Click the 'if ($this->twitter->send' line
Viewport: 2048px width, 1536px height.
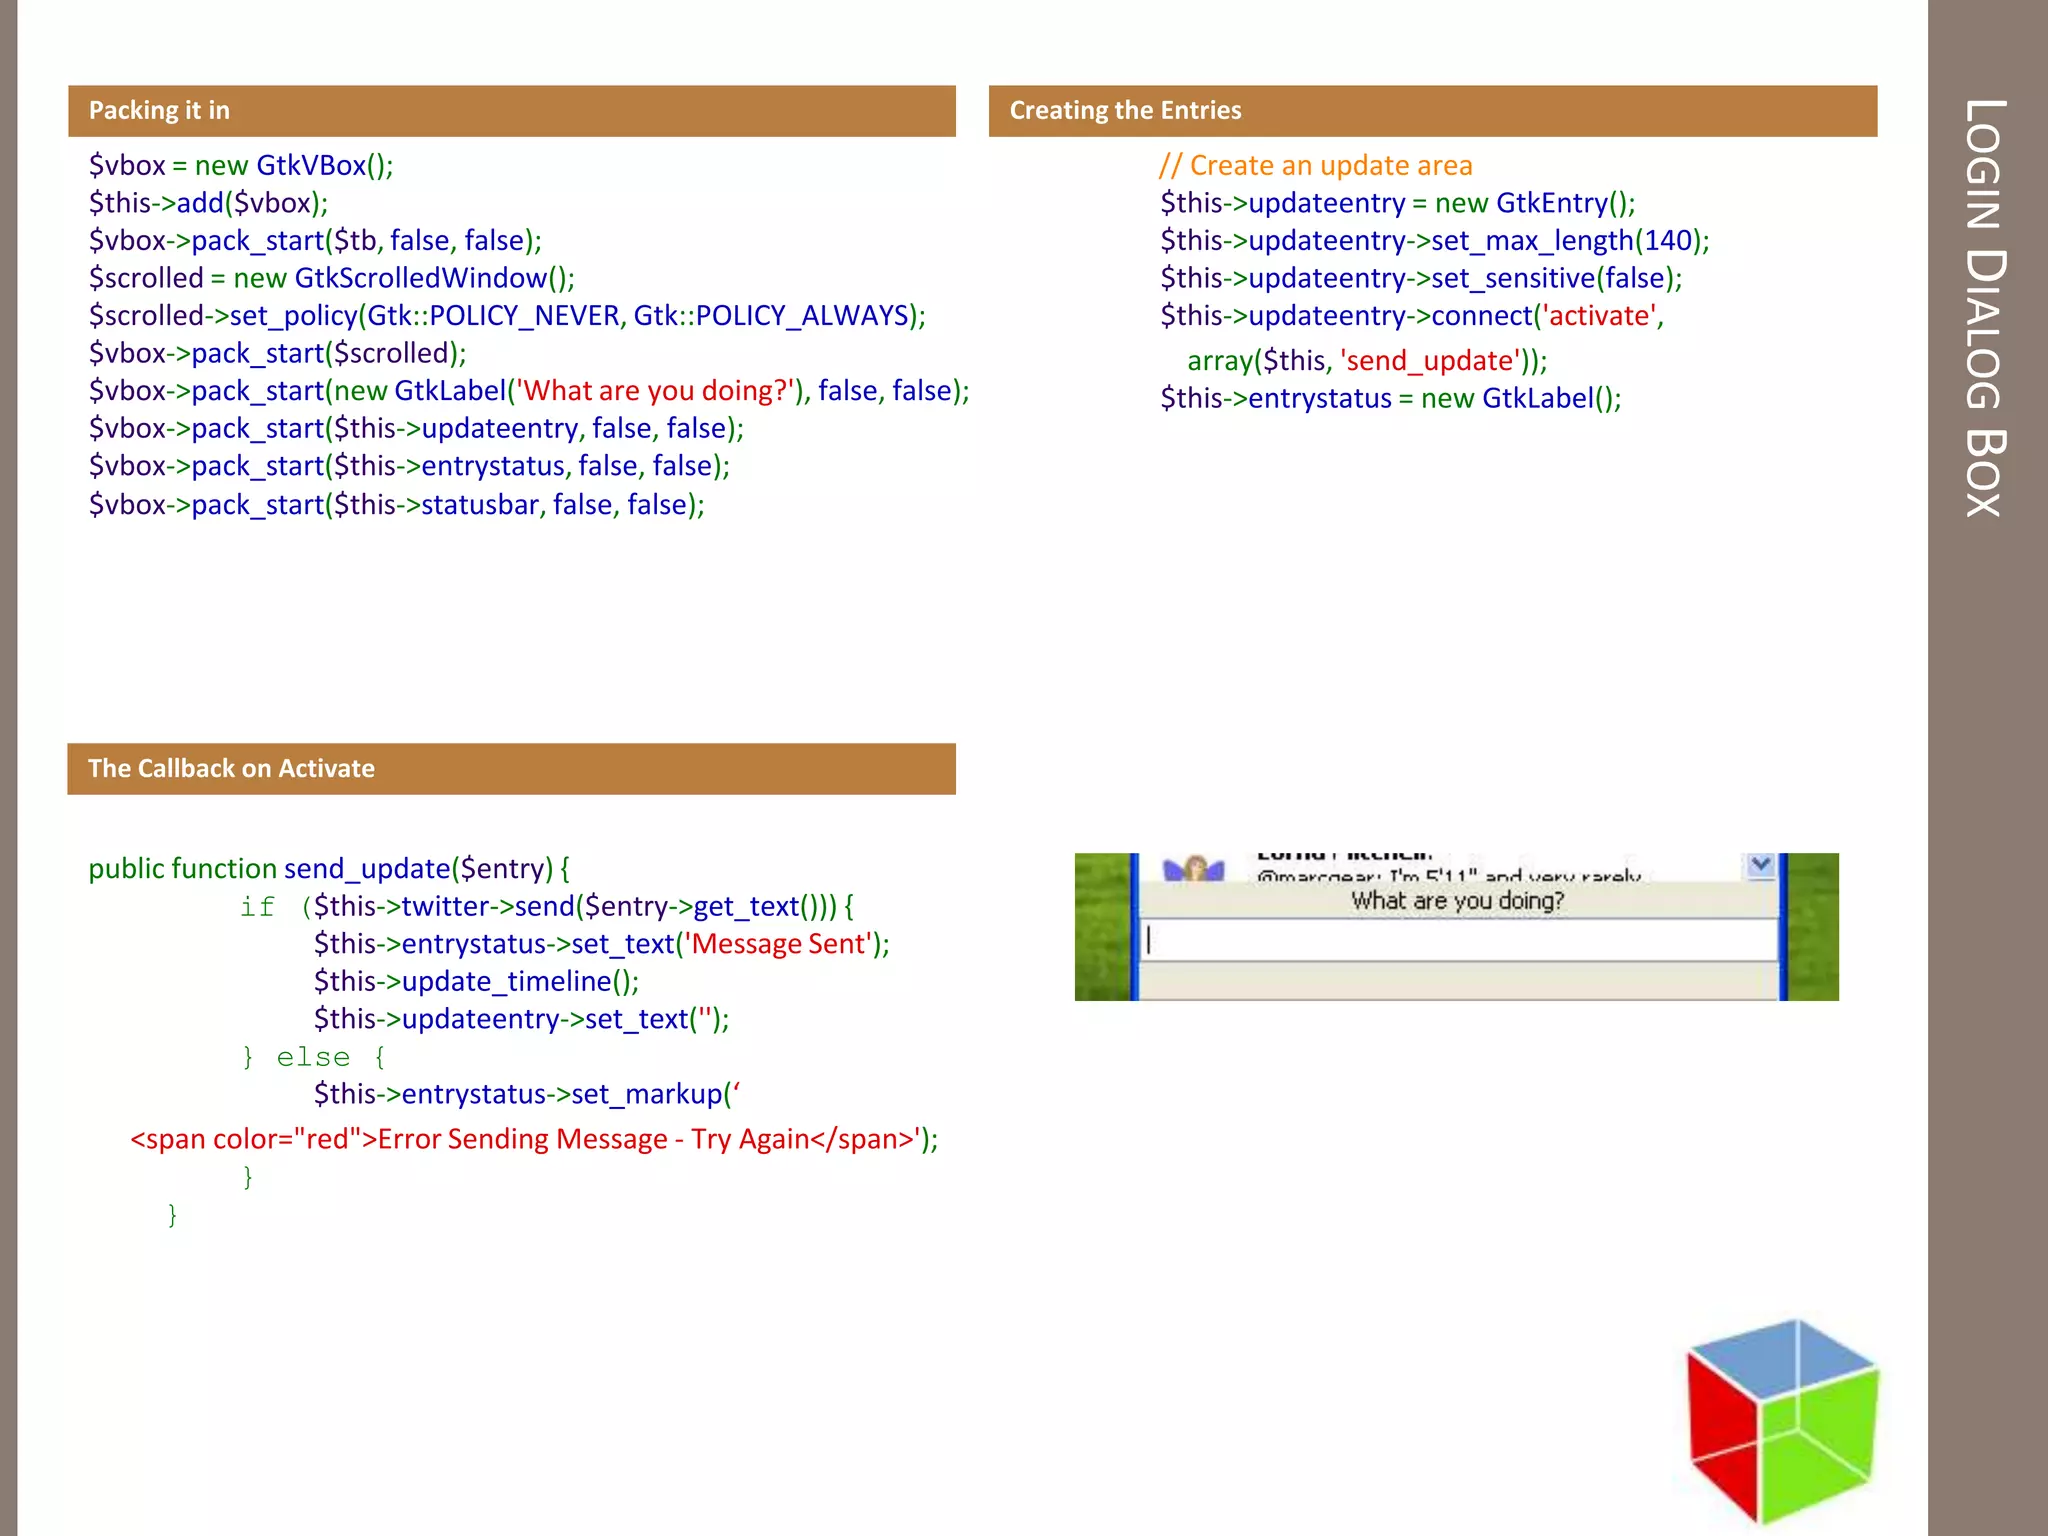click(x=547, y=906)
